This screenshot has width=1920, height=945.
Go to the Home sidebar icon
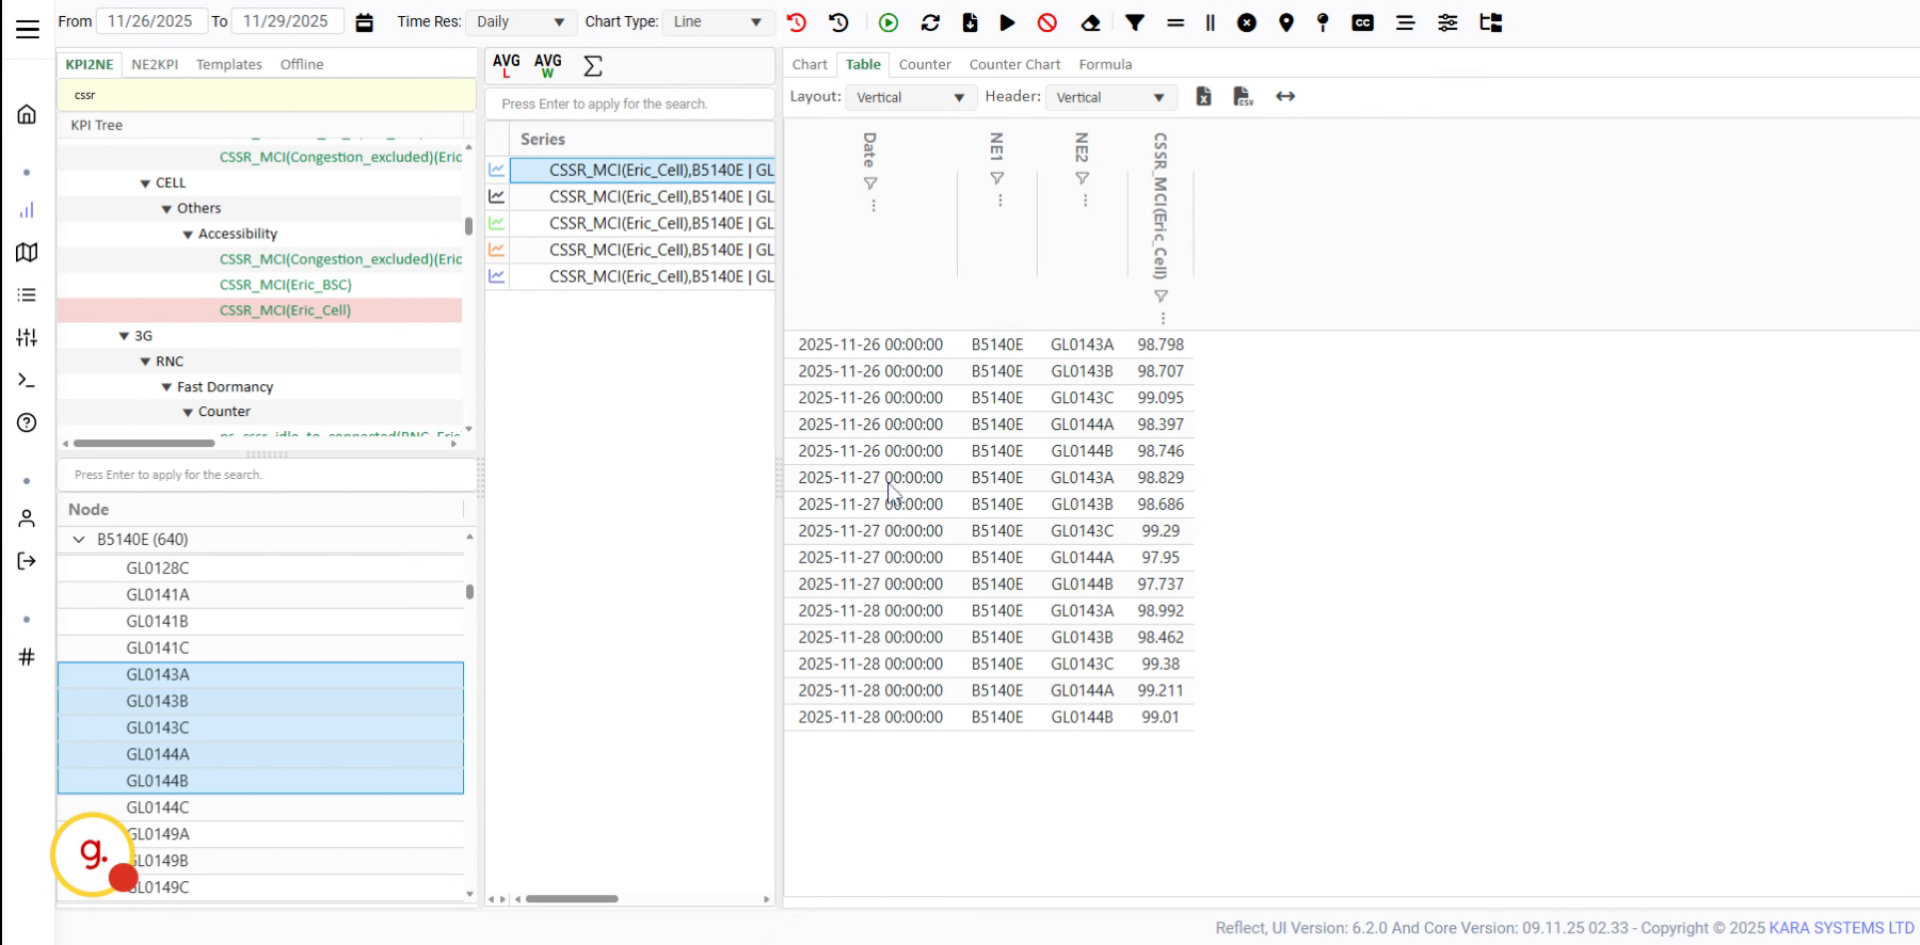click(27, 114)
